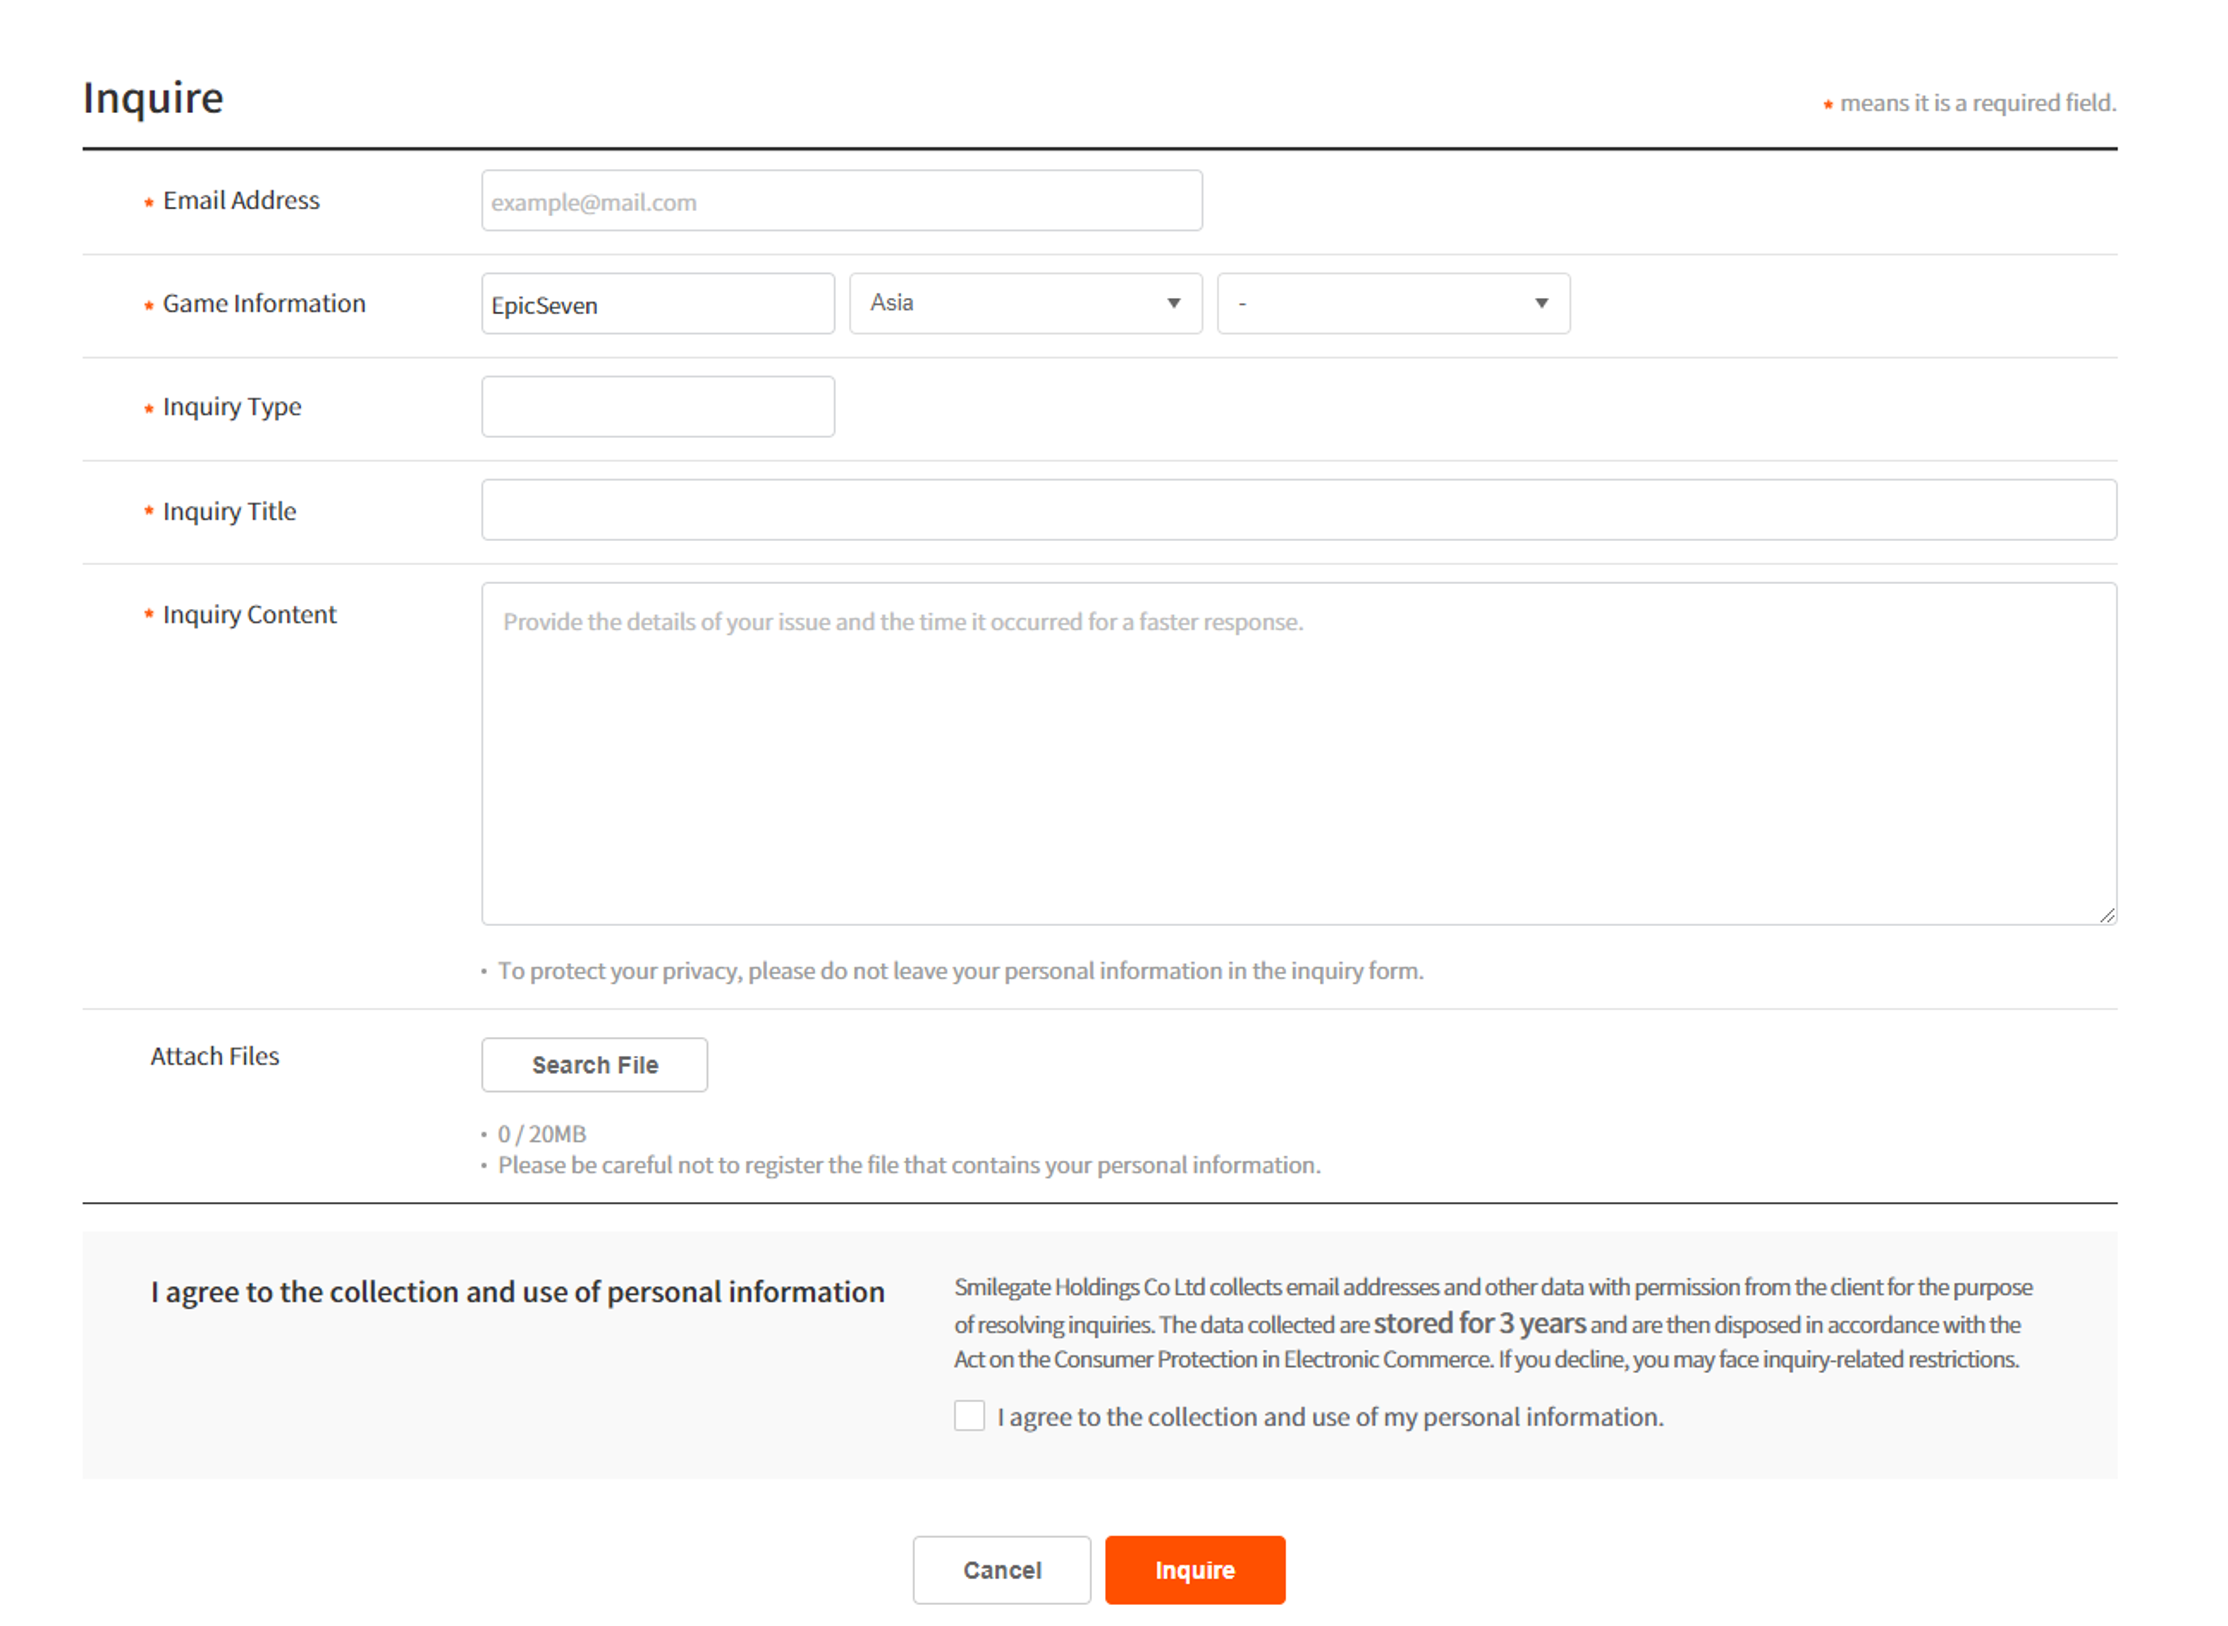Click the Email Address input field

point(841,201)
